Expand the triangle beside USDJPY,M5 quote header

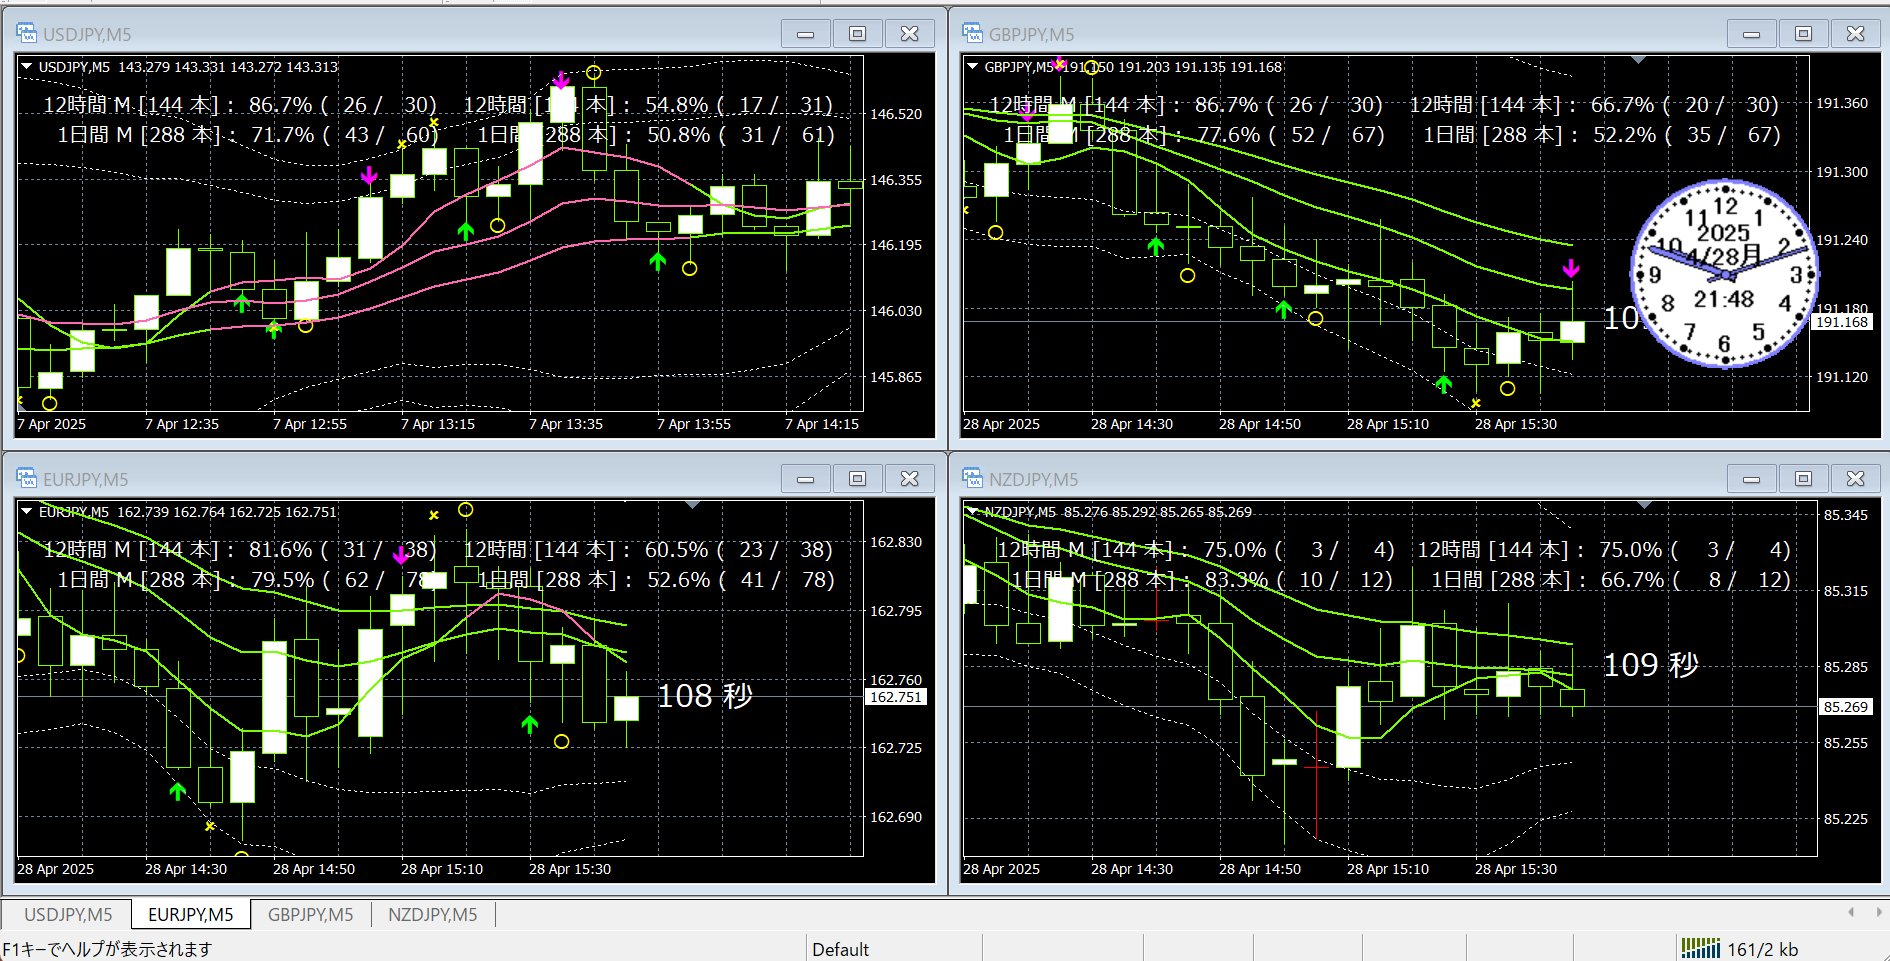[26, 67]
